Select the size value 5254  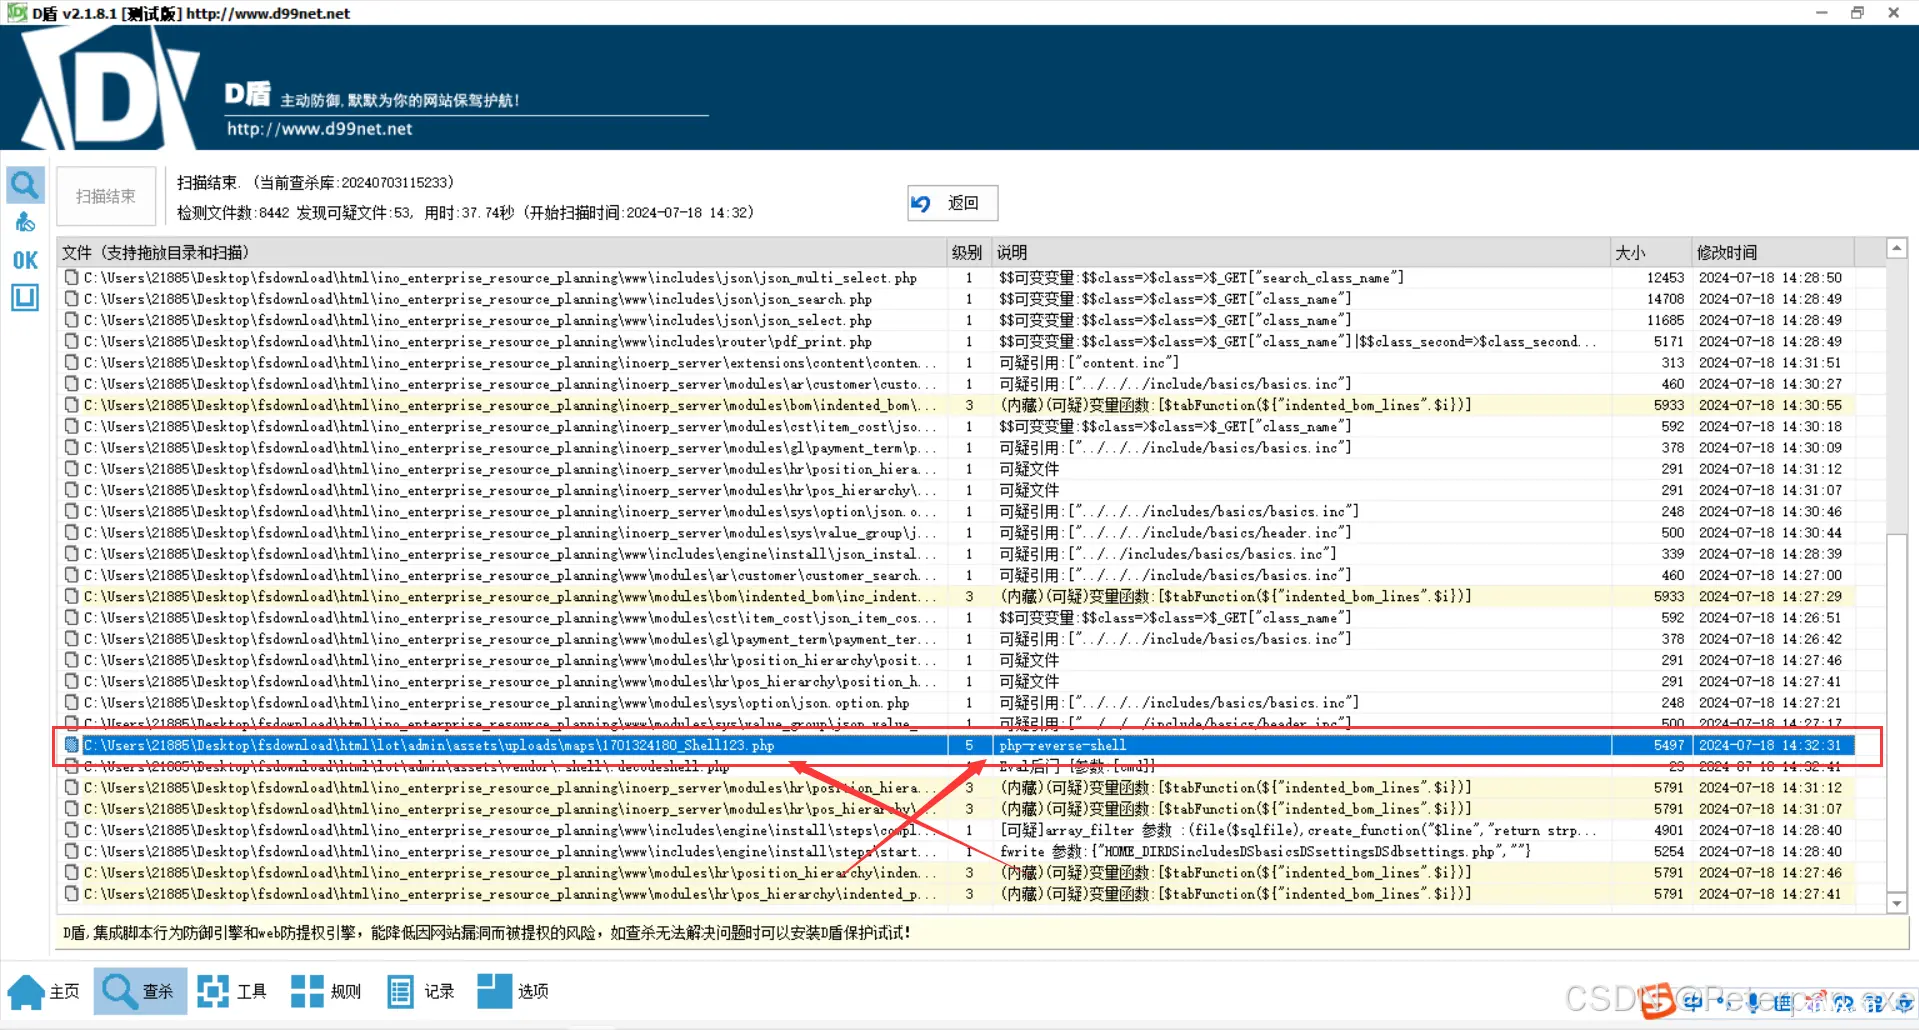(x=1669, y=851)
